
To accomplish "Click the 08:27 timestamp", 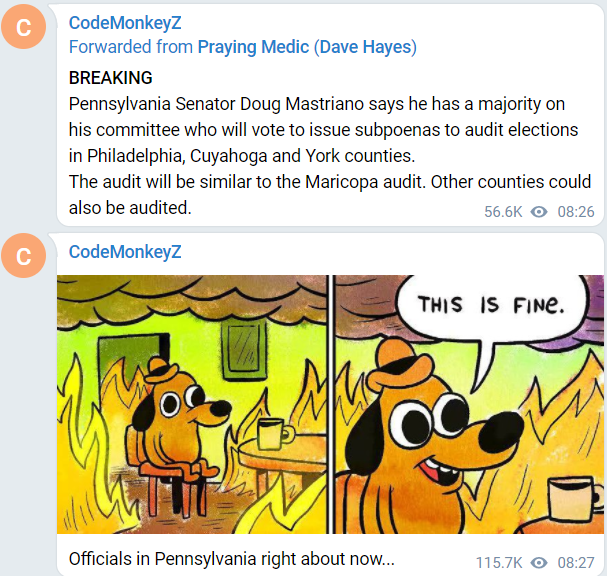I will click(576, 562).
